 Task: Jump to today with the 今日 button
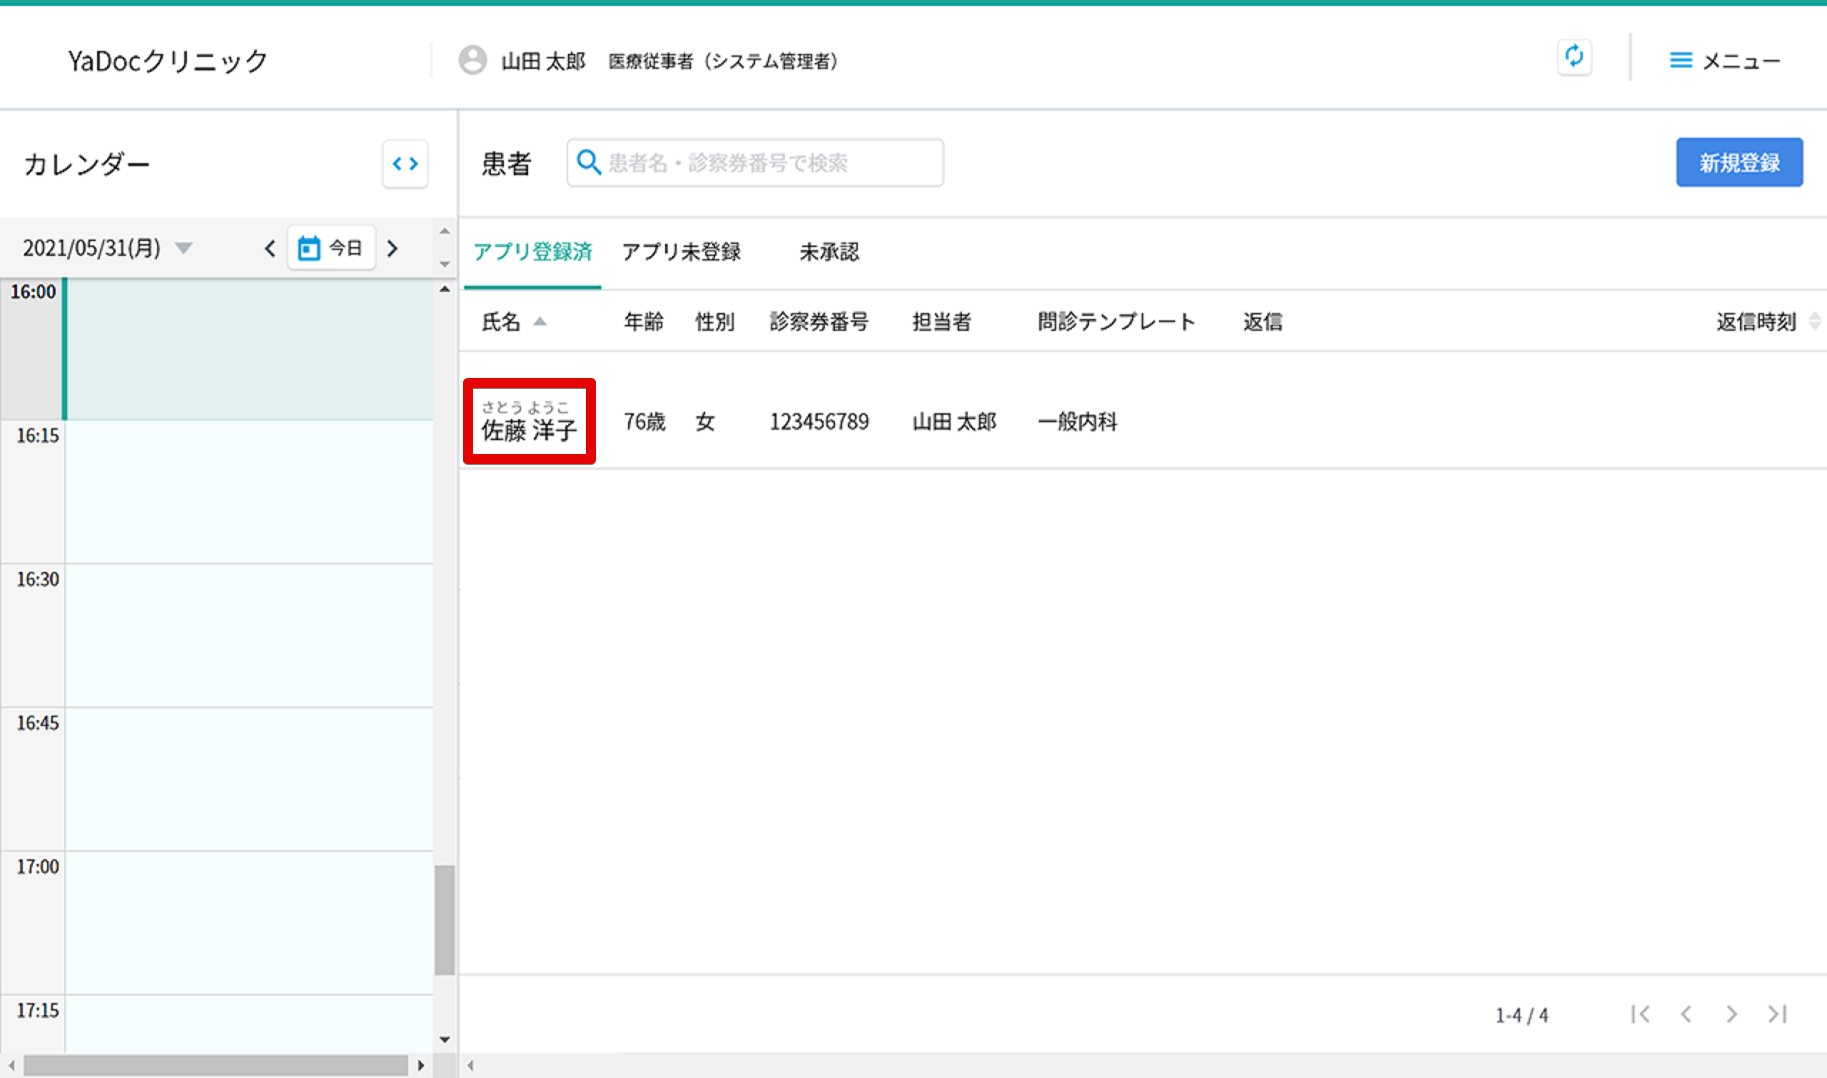click(x=331, y=248)
